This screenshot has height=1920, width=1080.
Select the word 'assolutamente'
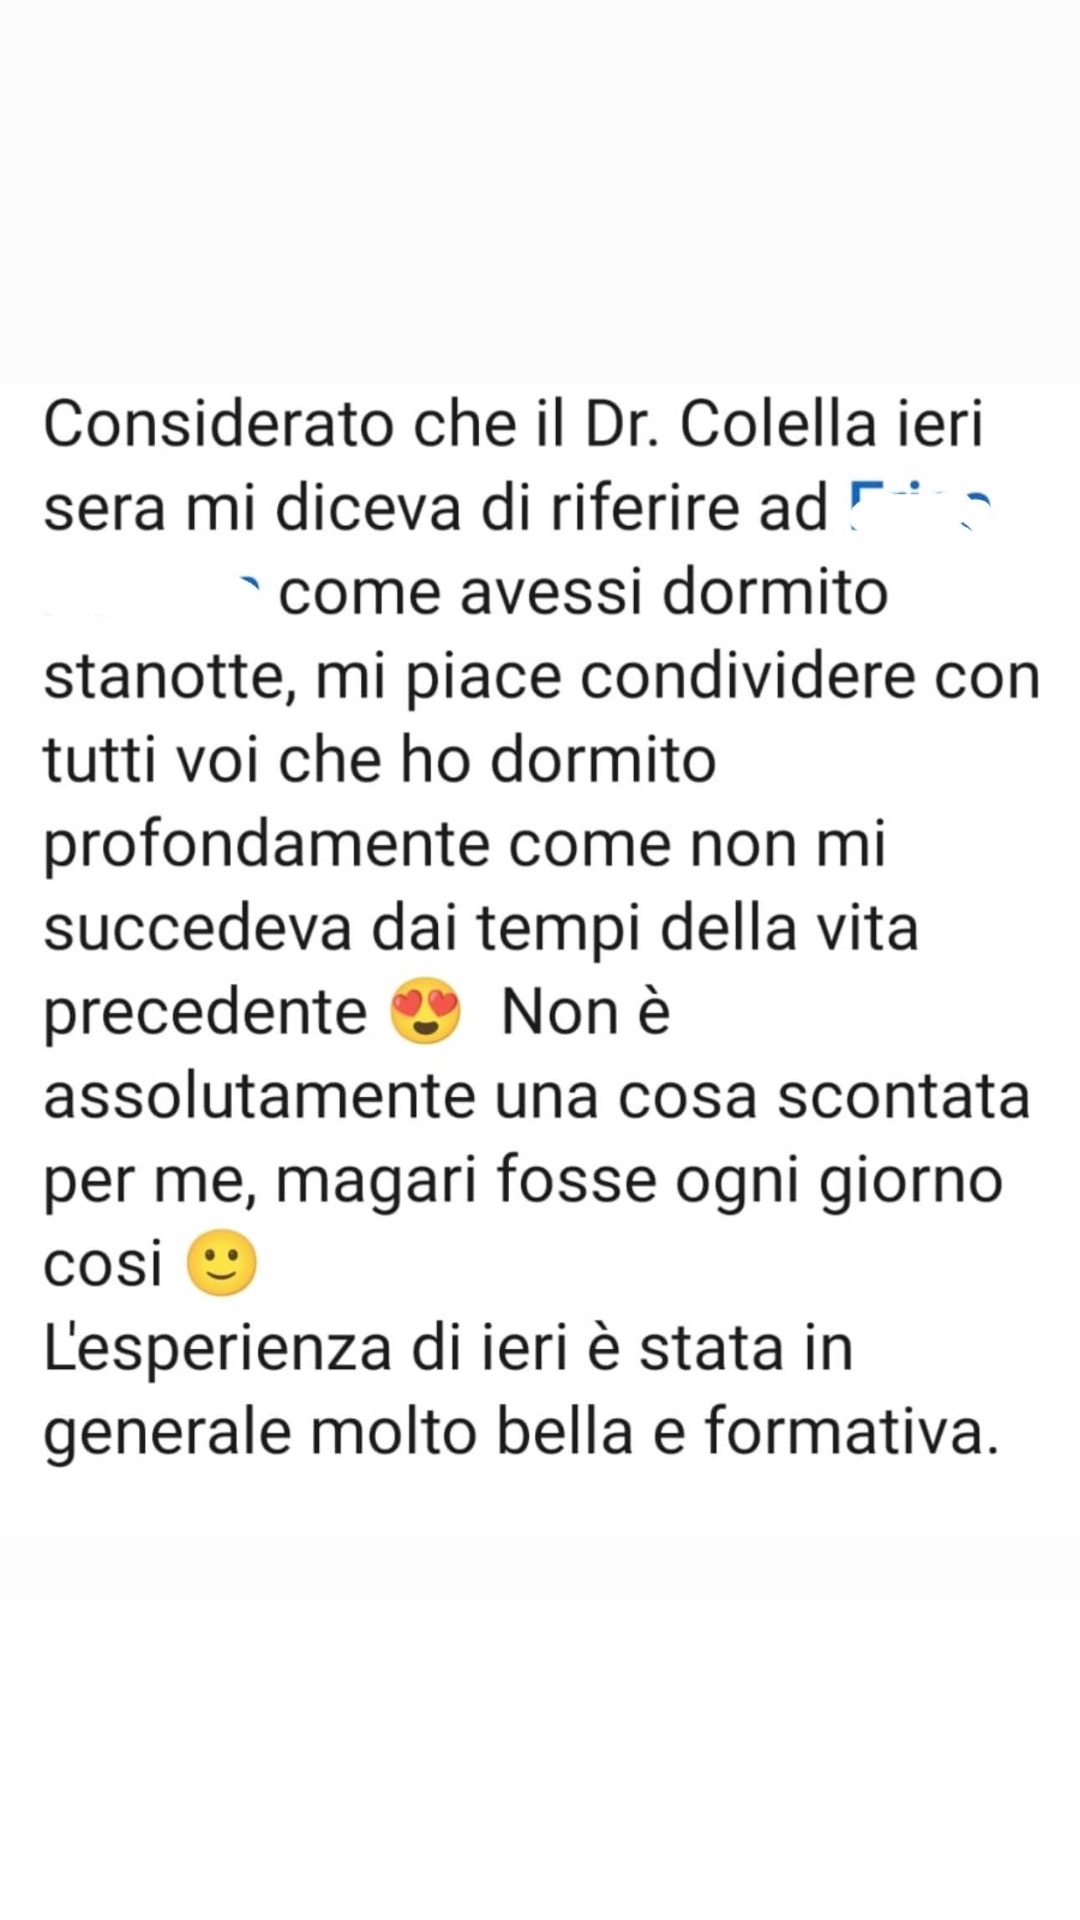click(x=259, y=1096)
